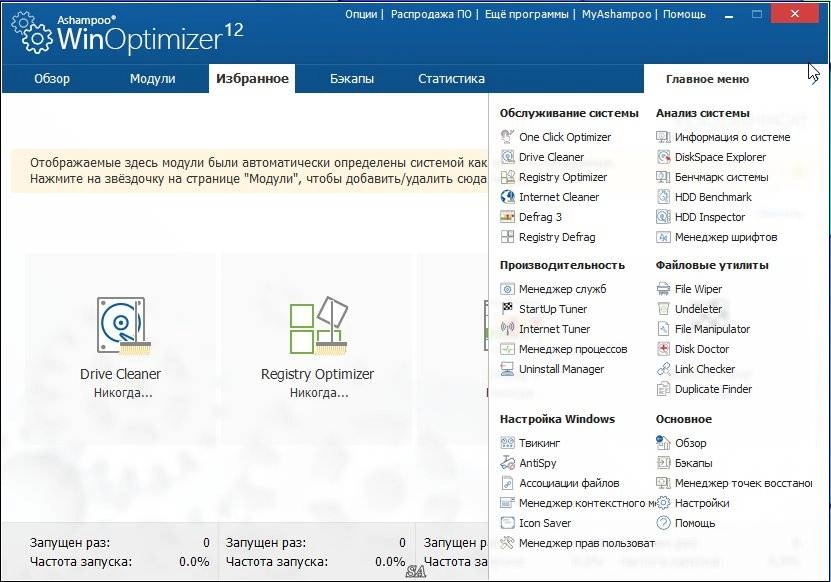Click the Registry Optimizer menu icon
Screen dimensions: 831x582
click(507, 177)
